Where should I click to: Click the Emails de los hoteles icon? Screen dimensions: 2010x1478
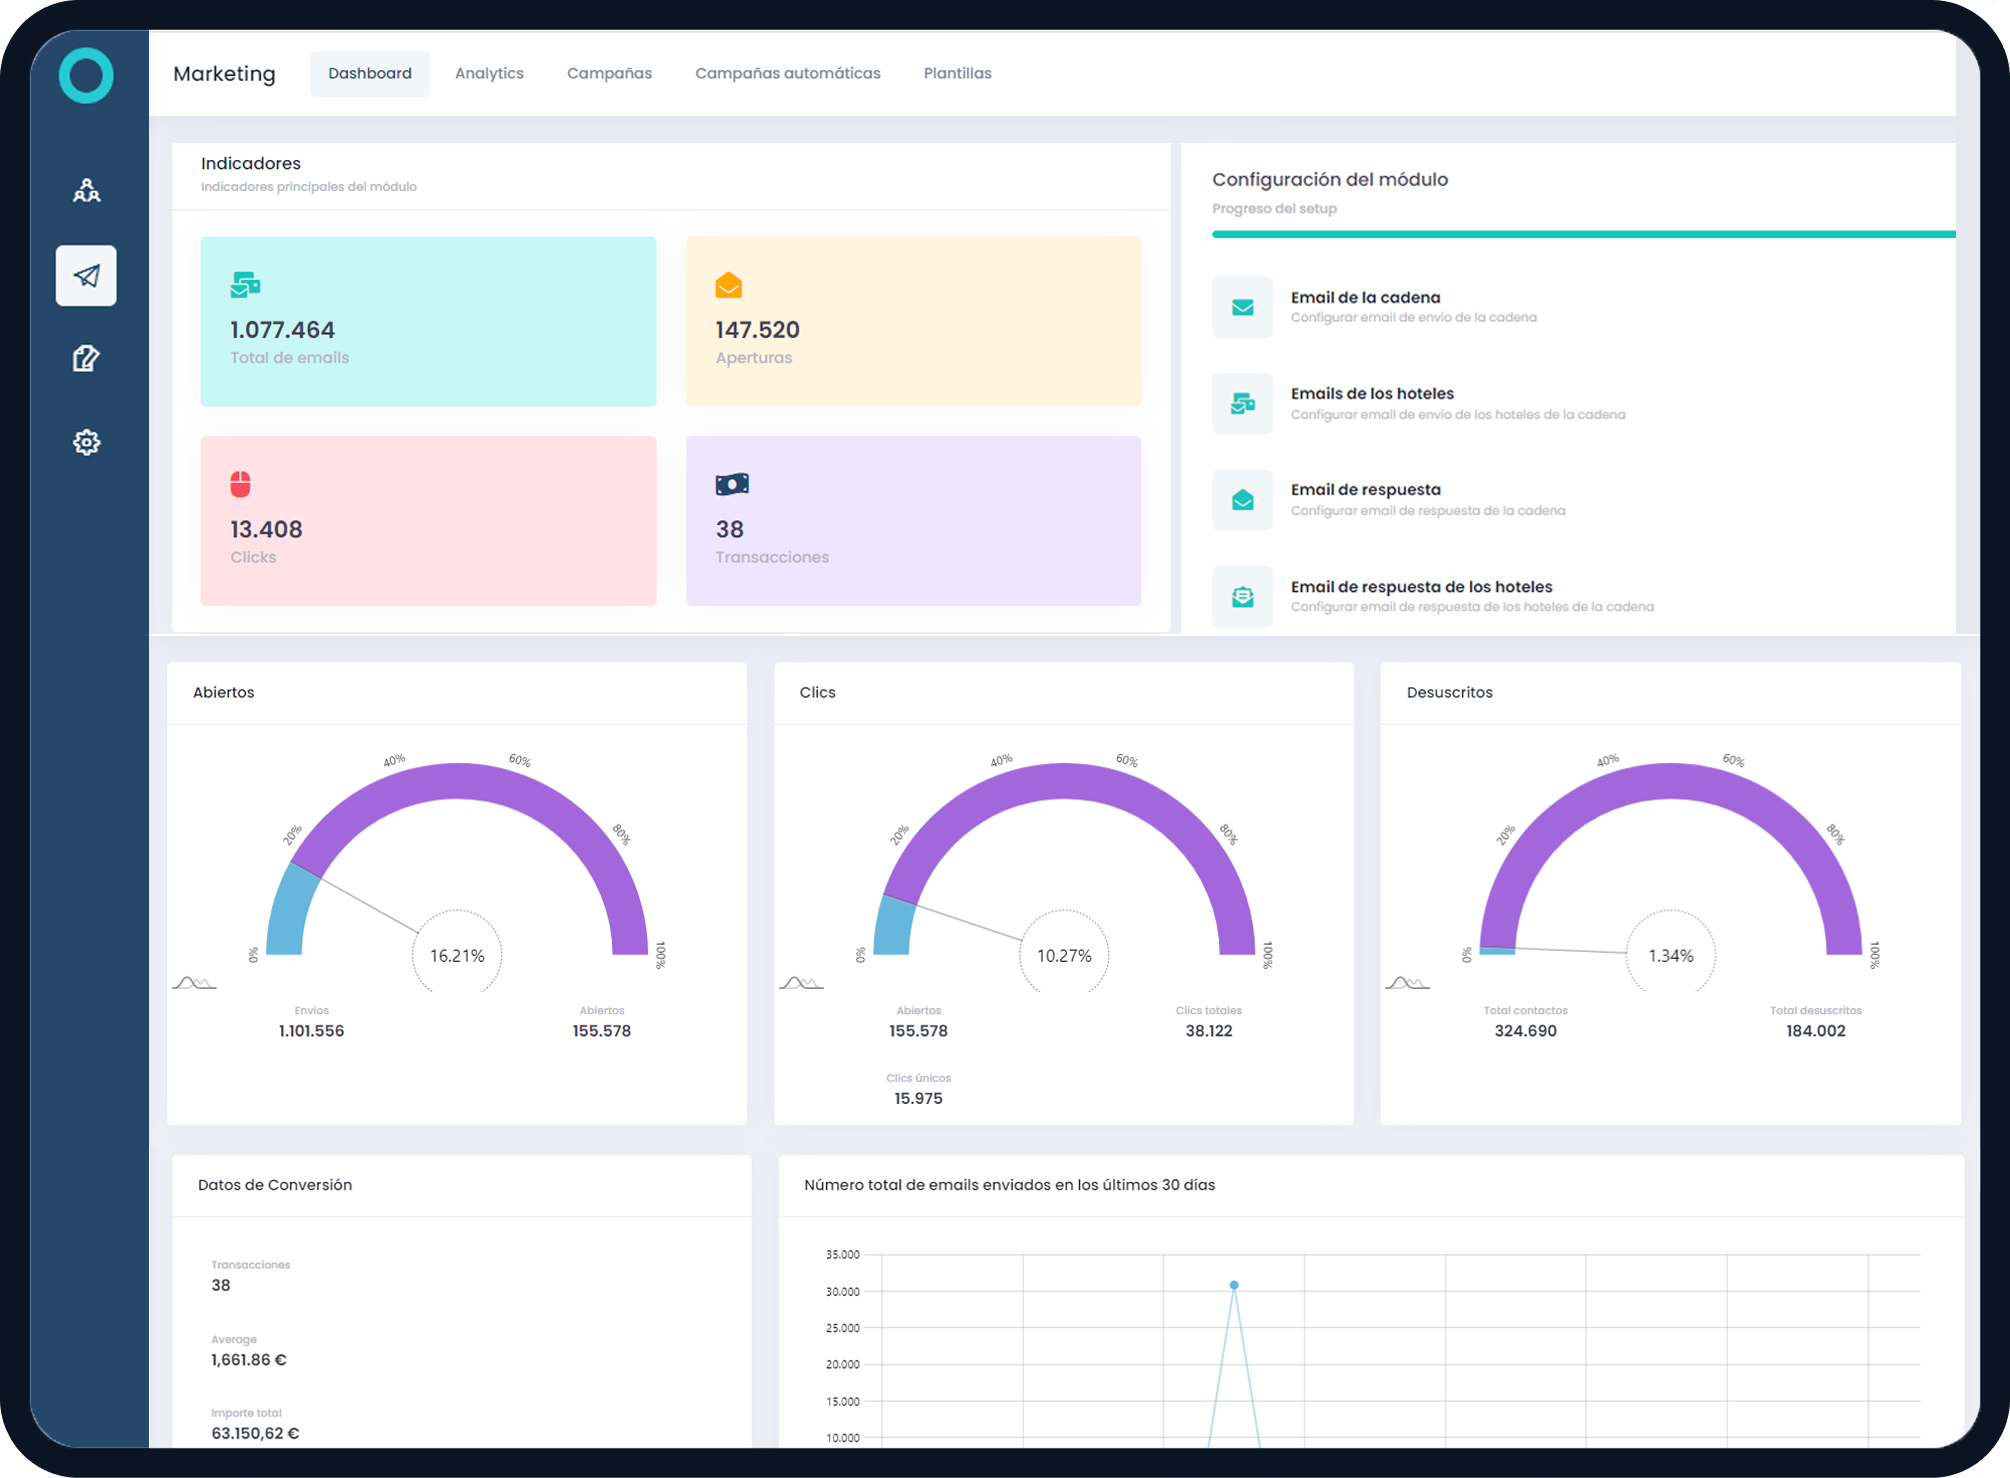click(x=1242, y=403)
